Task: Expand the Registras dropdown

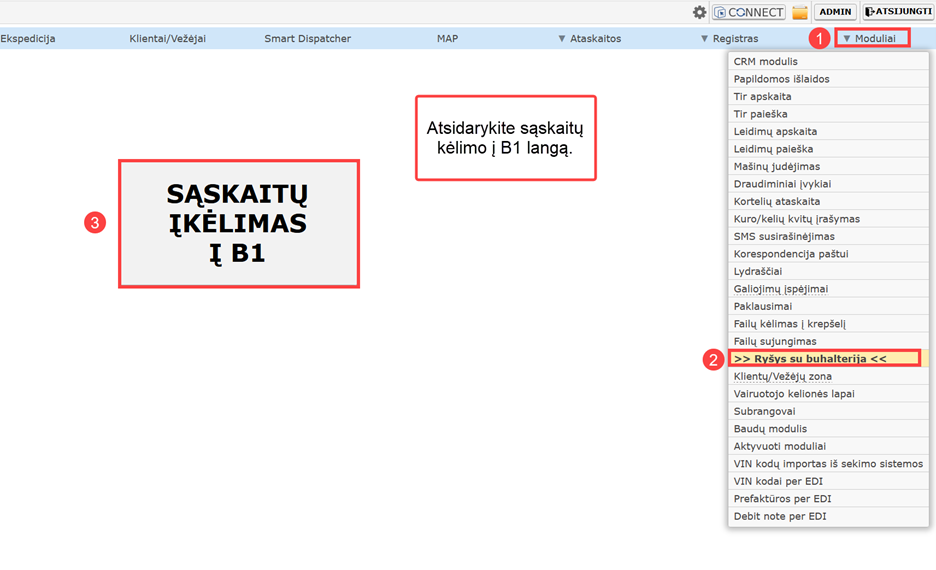Action: tap(729, 38)
